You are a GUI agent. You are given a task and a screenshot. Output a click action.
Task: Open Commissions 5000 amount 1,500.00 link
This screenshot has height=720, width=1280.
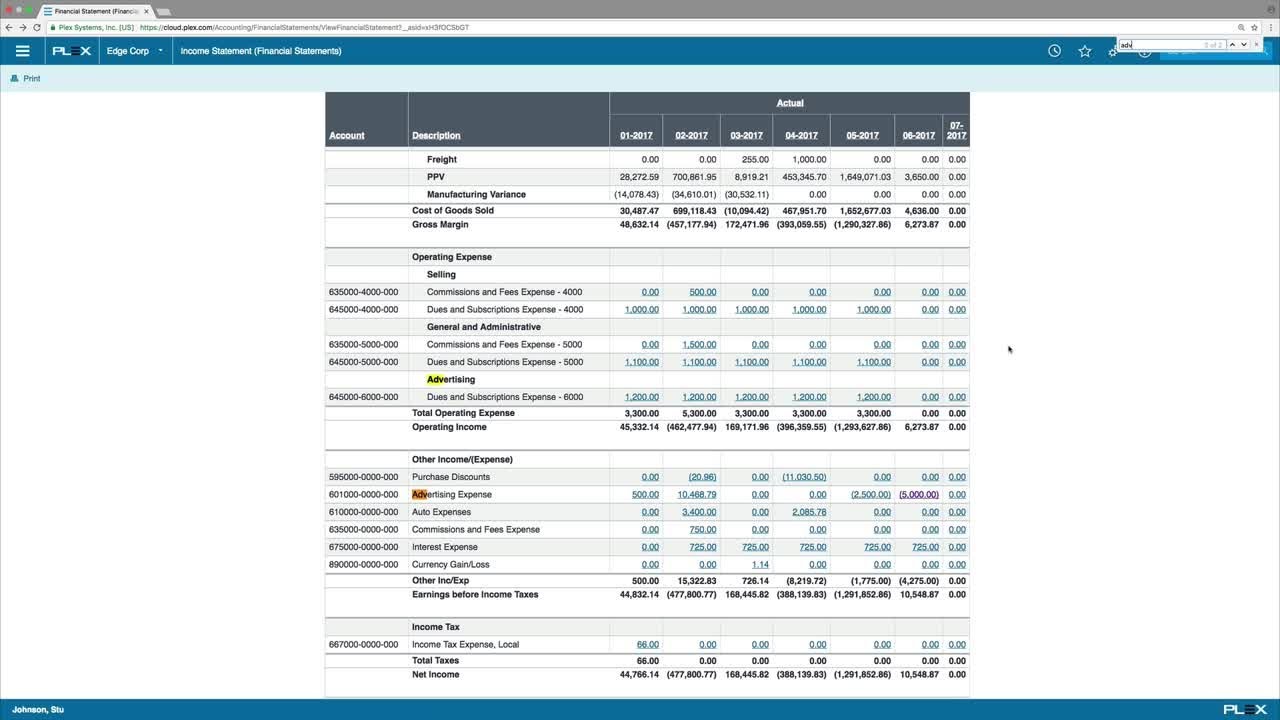tap(699, 345)
